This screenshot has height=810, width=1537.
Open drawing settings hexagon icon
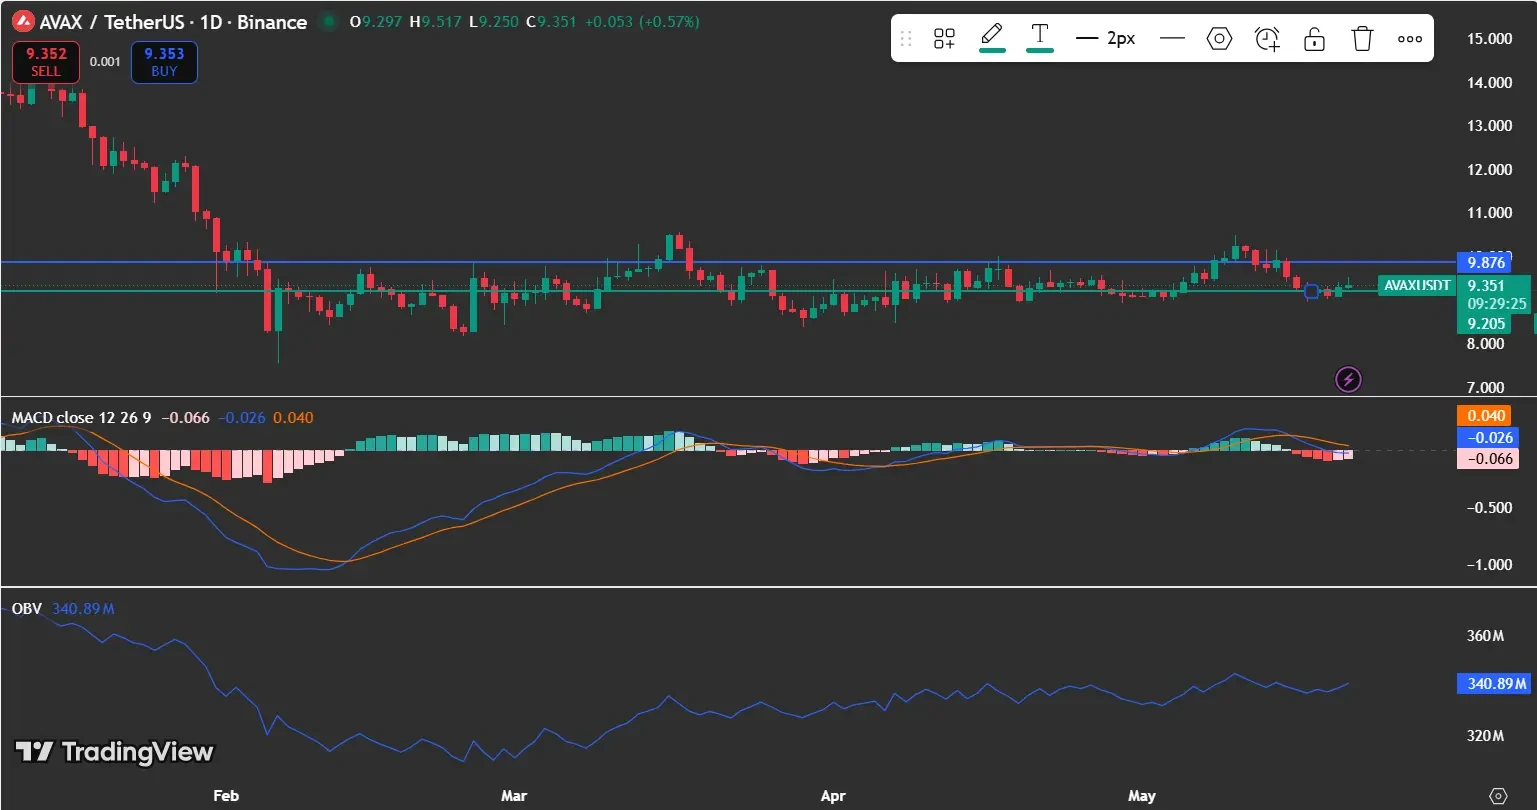coord(1219,39)
